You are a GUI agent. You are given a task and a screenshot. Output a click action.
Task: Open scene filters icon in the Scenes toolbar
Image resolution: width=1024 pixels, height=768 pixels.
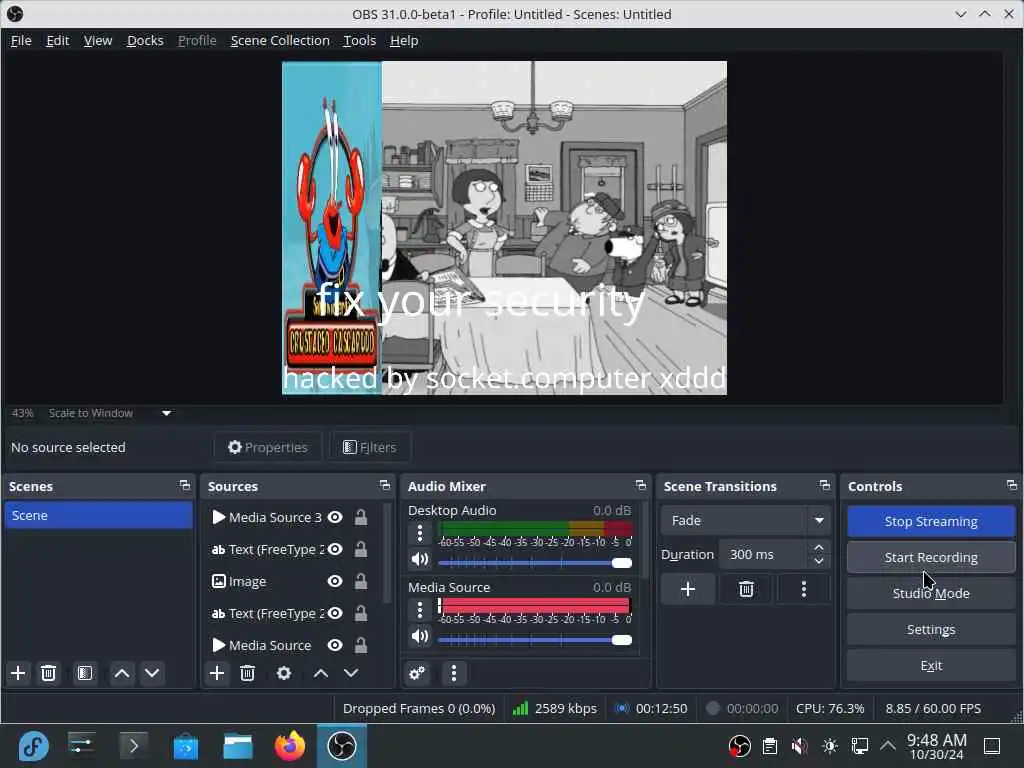tap(85, 673)
